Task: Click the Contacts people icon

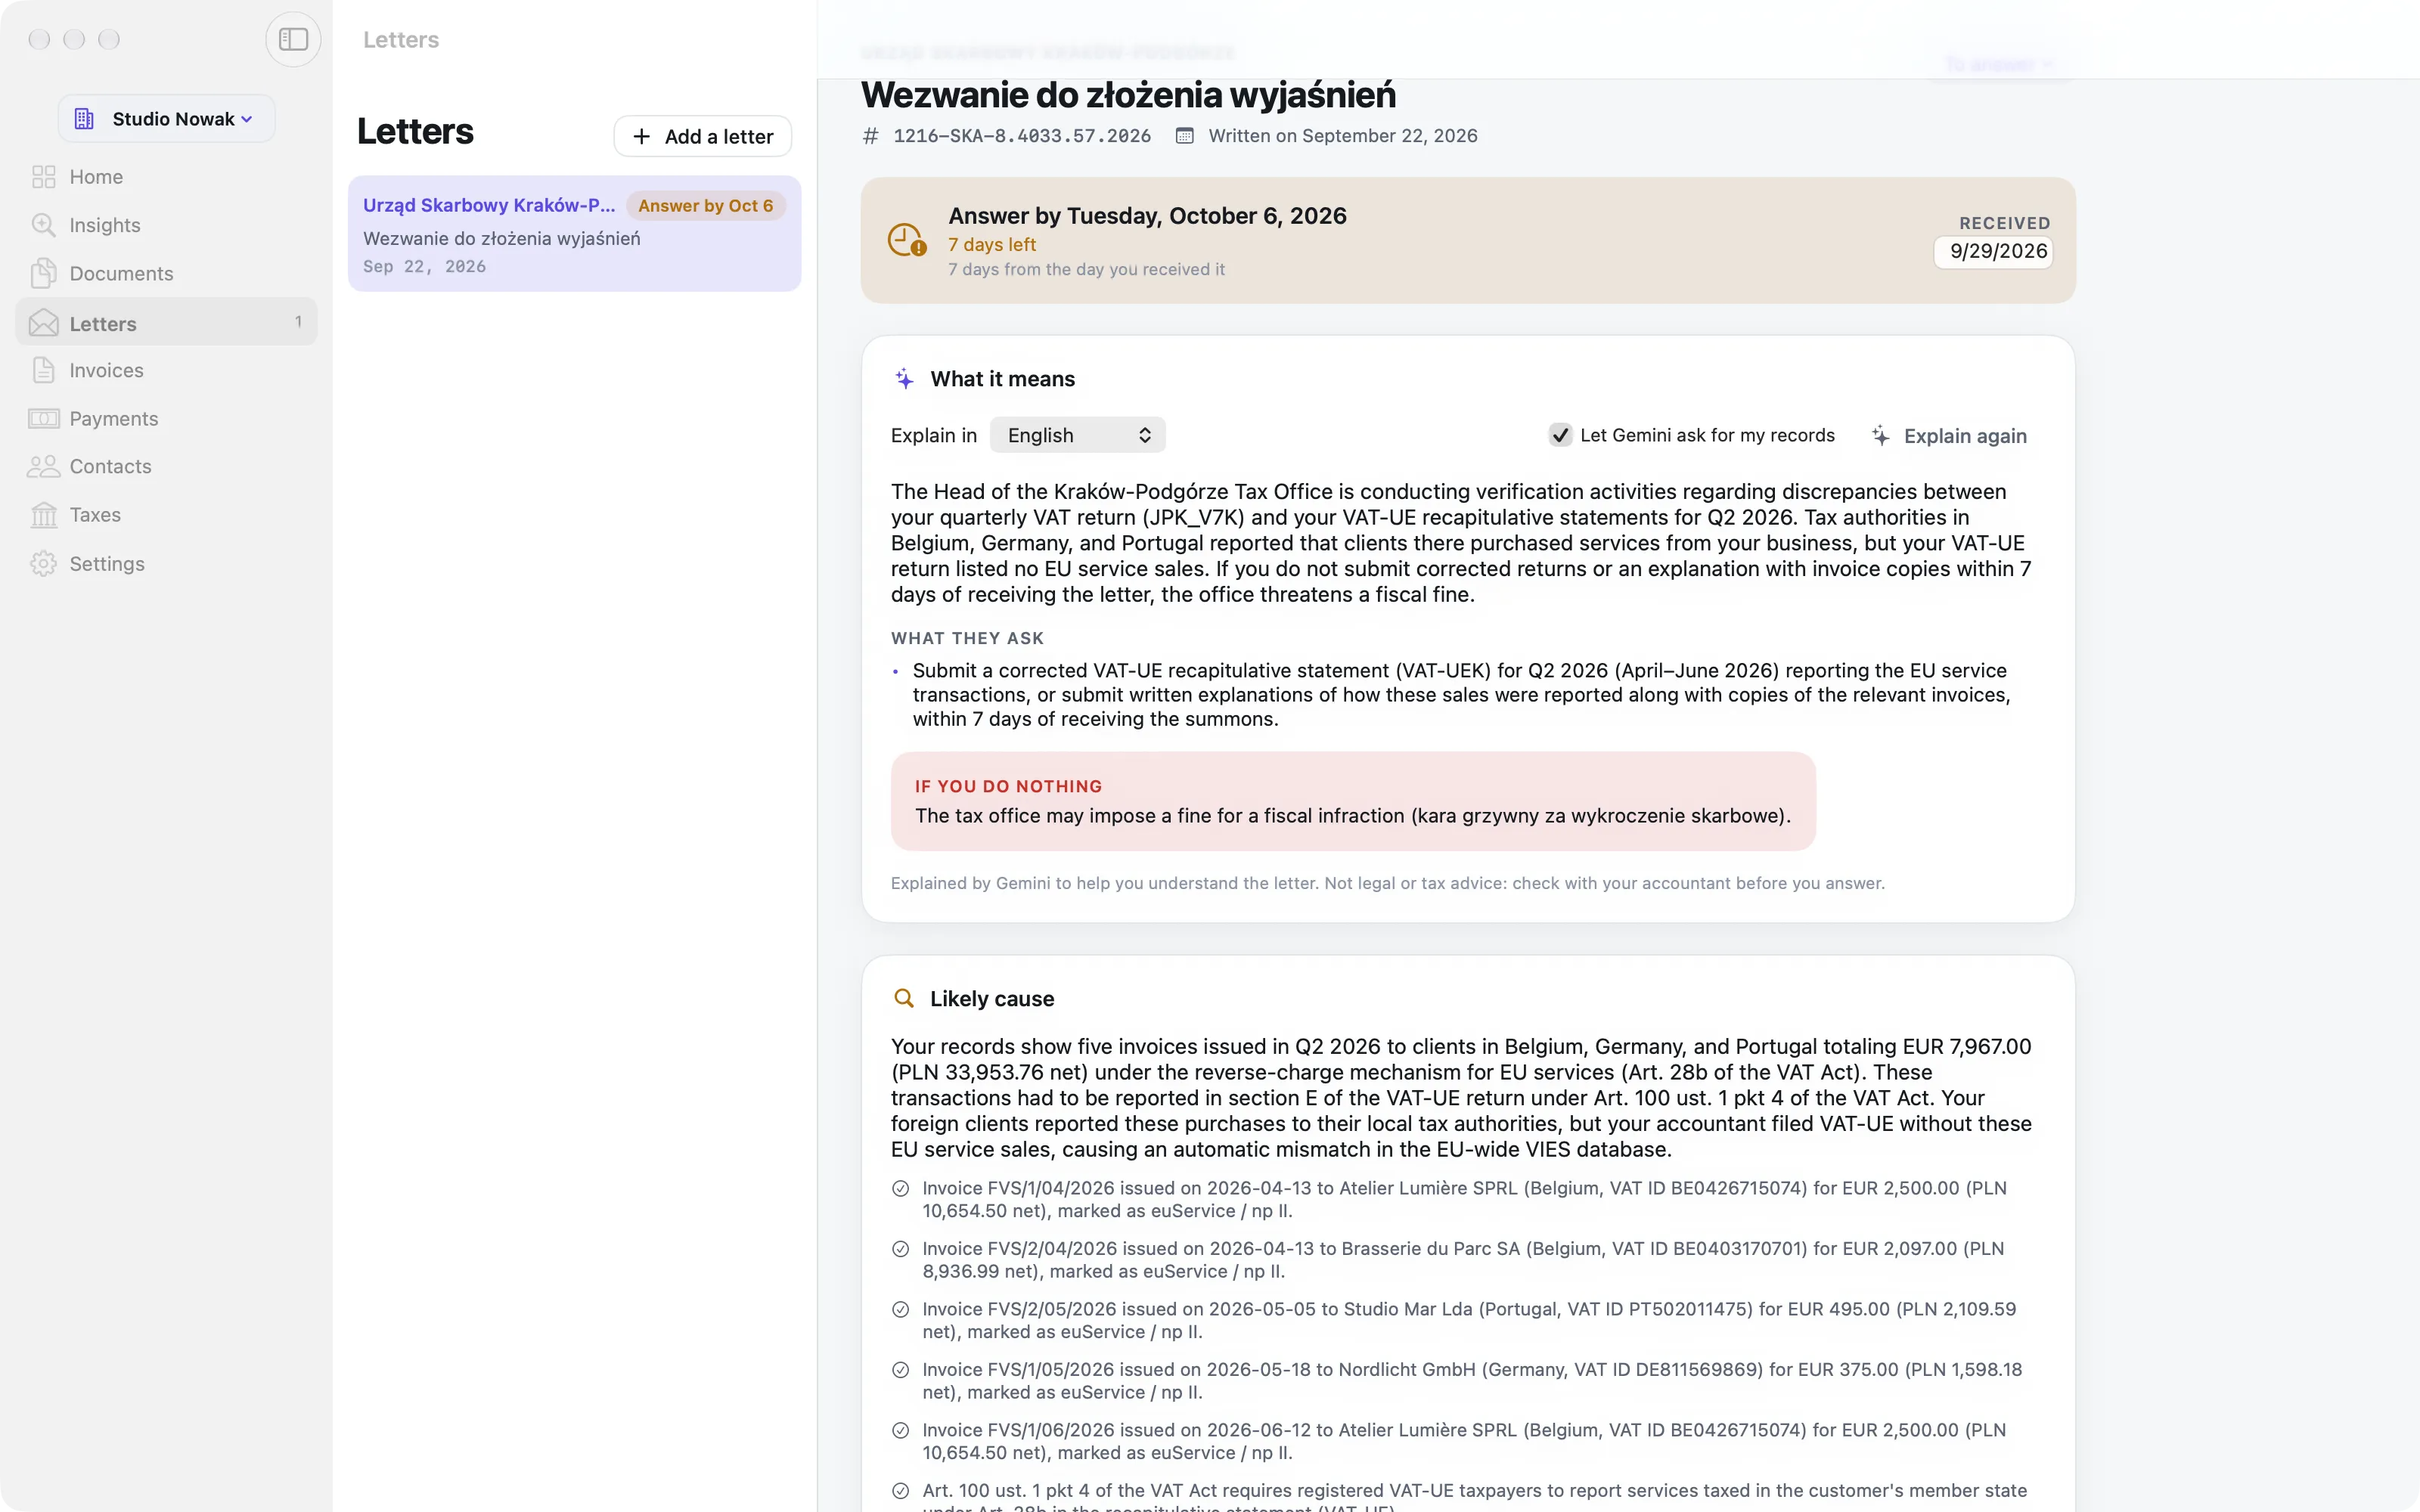Action: tap(43, 466)
